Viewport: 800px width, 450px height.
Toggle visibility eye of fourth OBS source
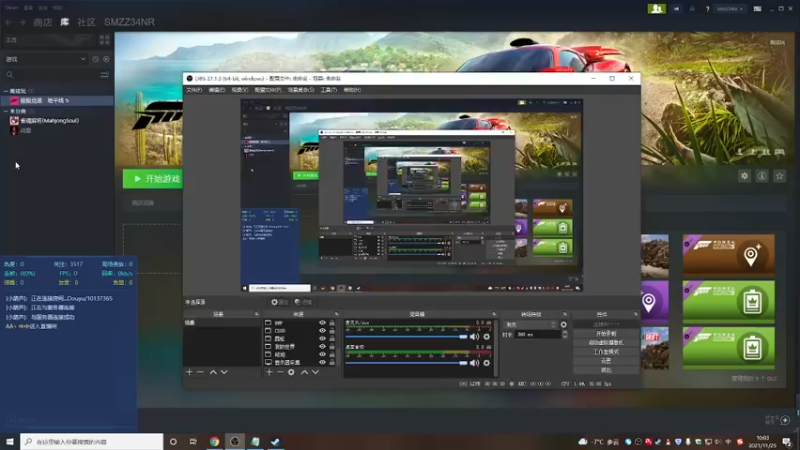click(x=322, y=346)
